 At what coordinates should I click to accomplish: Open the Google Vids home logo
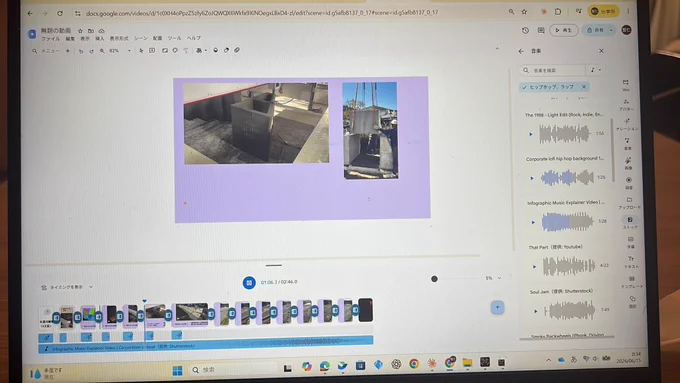(32, 34)
